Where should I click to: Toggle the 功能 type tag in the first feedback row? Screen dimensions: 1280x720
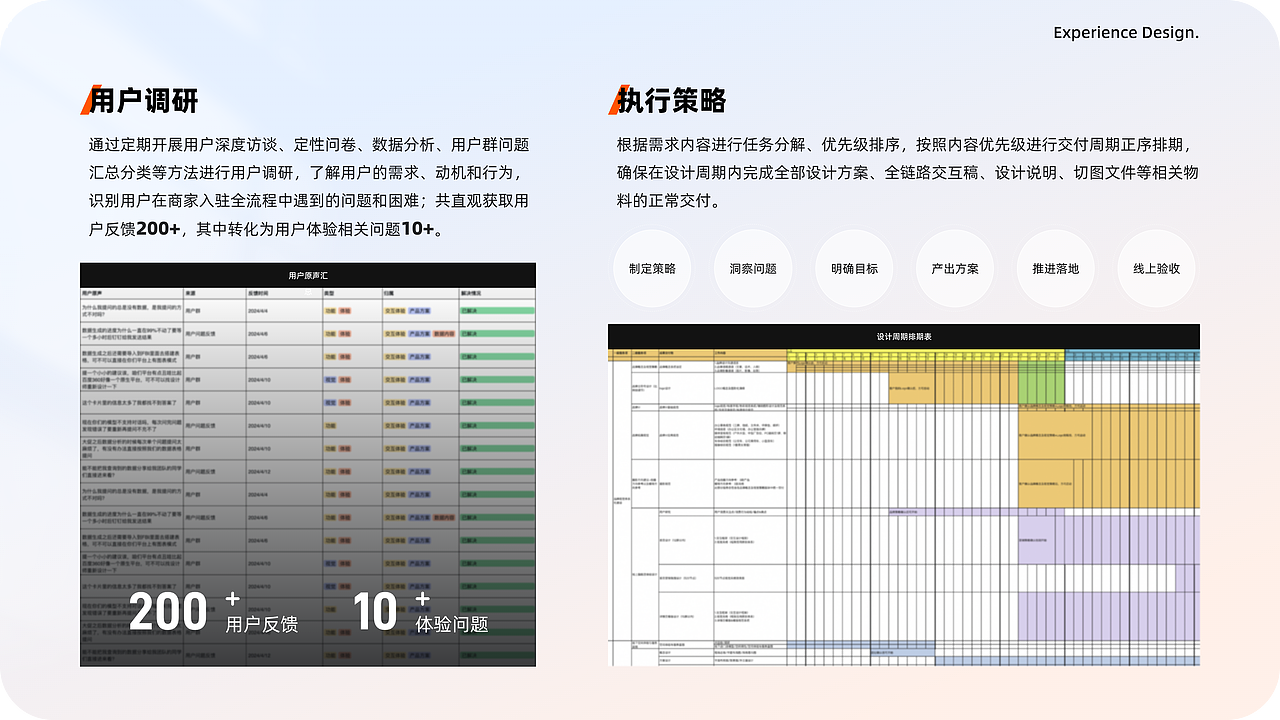331,311
